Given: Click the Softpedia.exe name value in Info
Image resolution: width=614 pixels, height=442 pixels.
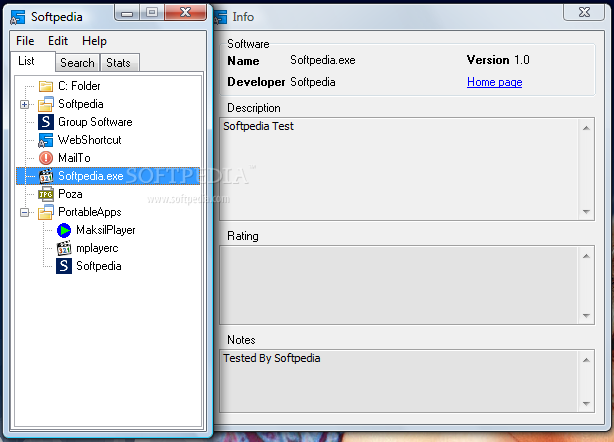Looking at the screenshot, I should [323, 60].
